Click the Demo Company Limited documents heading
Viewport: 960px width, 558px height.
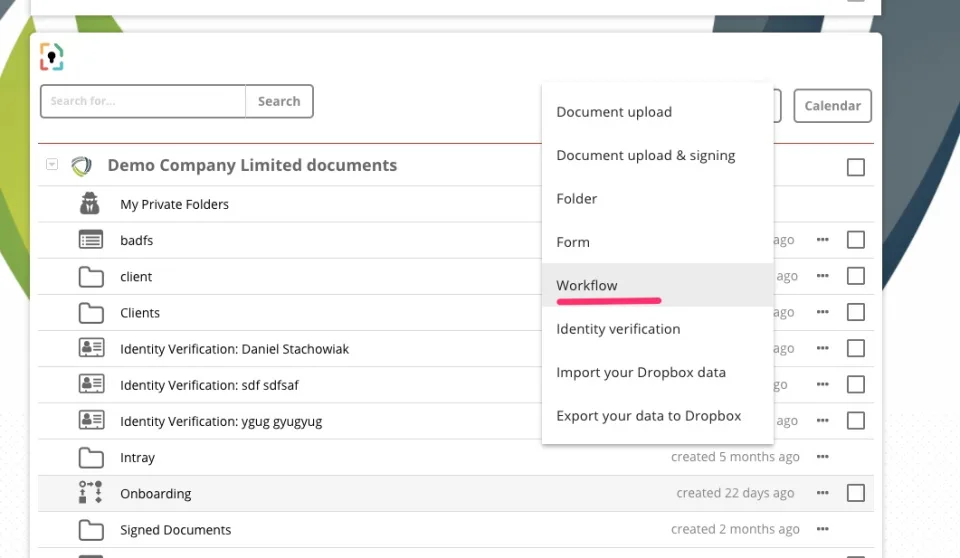point(252,165)
